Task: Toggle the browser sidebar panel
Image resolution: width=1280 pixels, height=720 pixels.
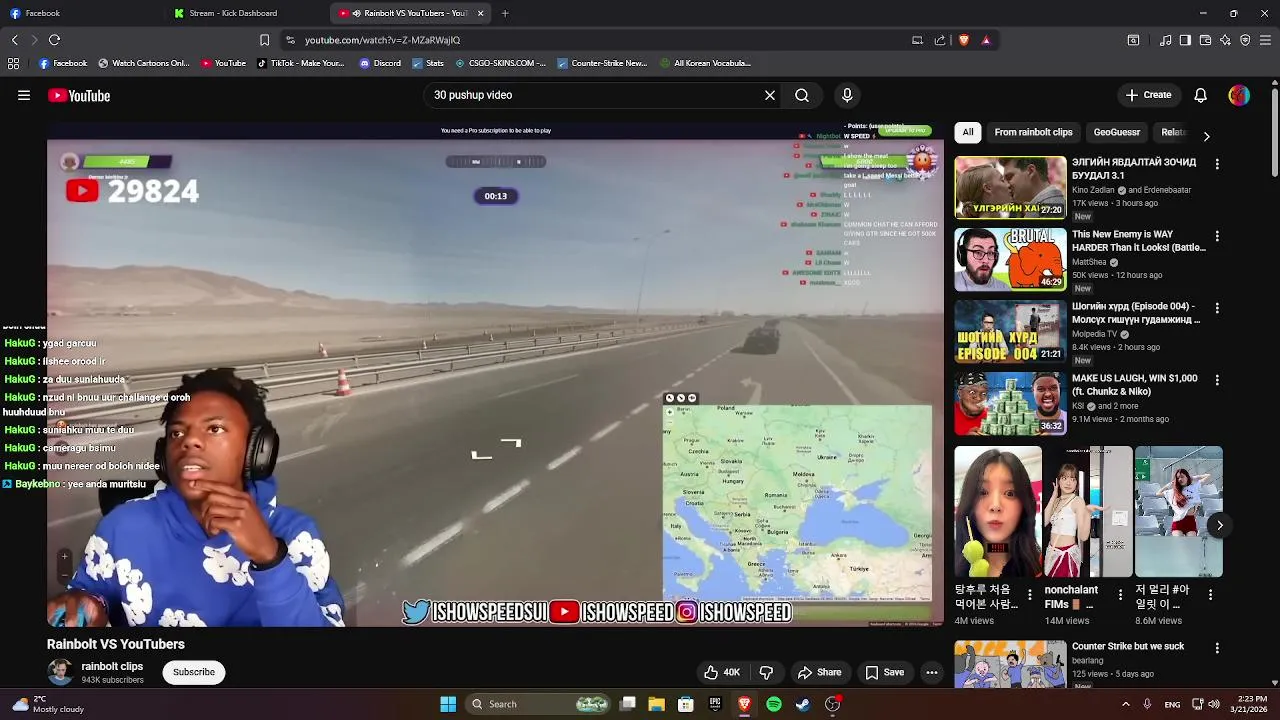Action: click(x=1185, y=40)
